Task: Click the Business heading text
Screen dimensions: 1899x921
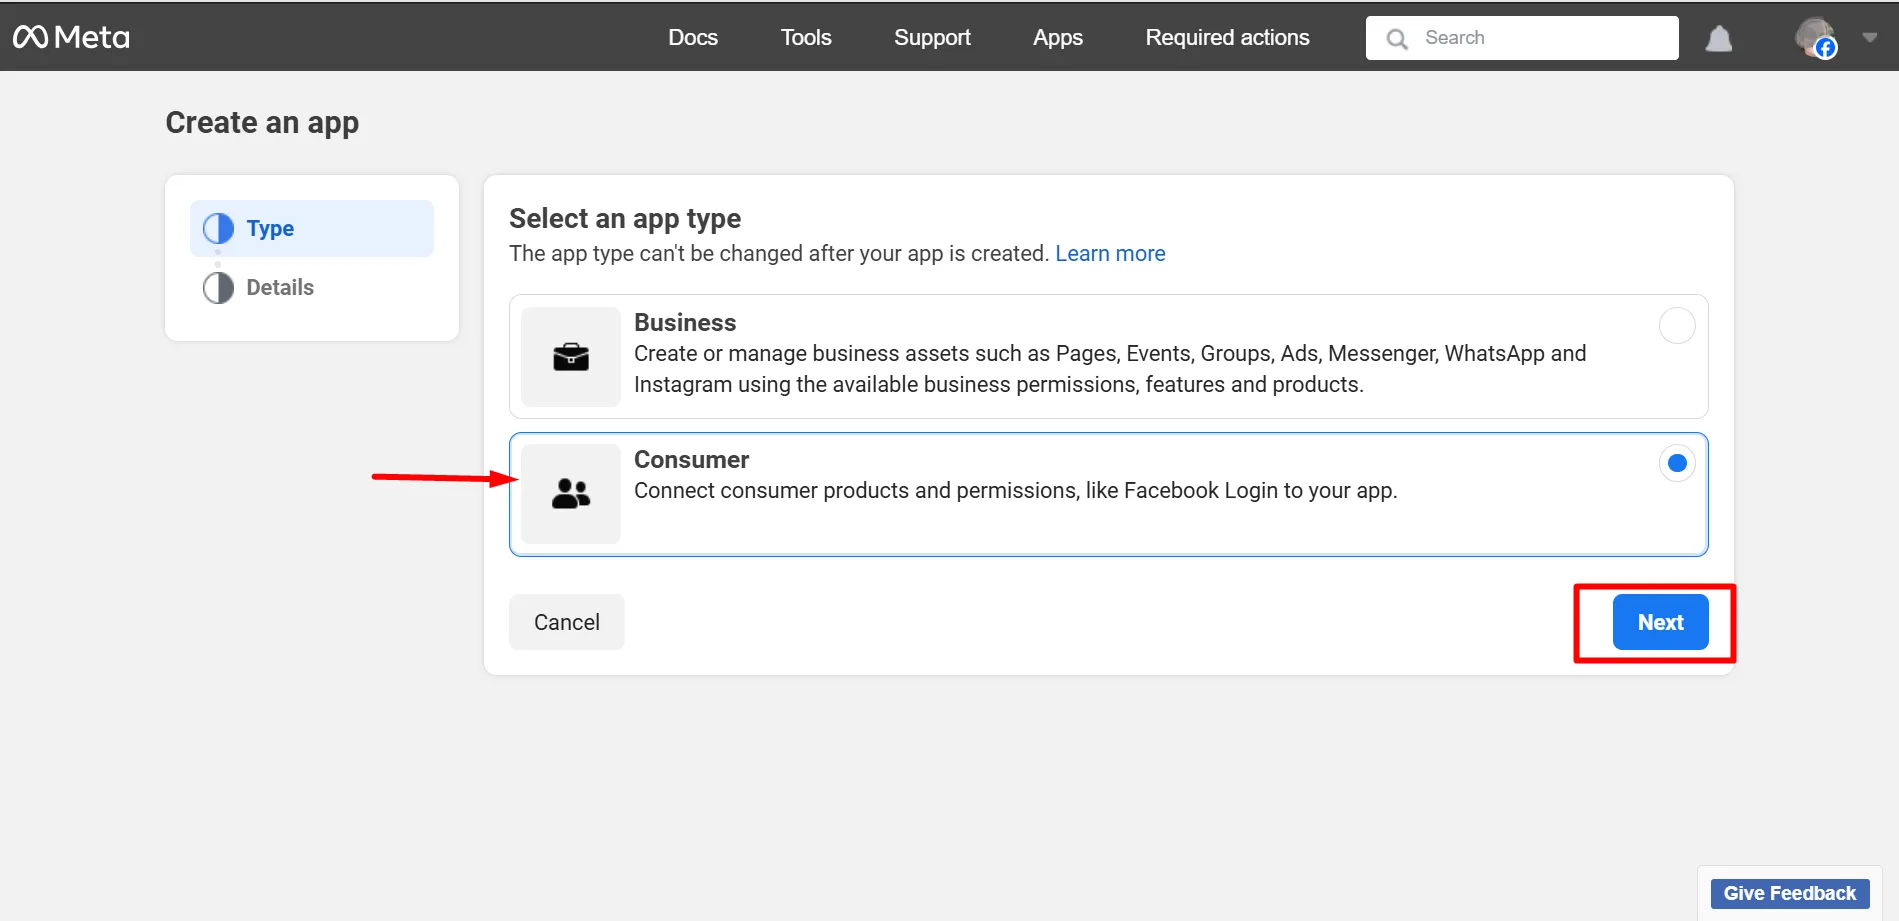Action: (x=685, y=322)
